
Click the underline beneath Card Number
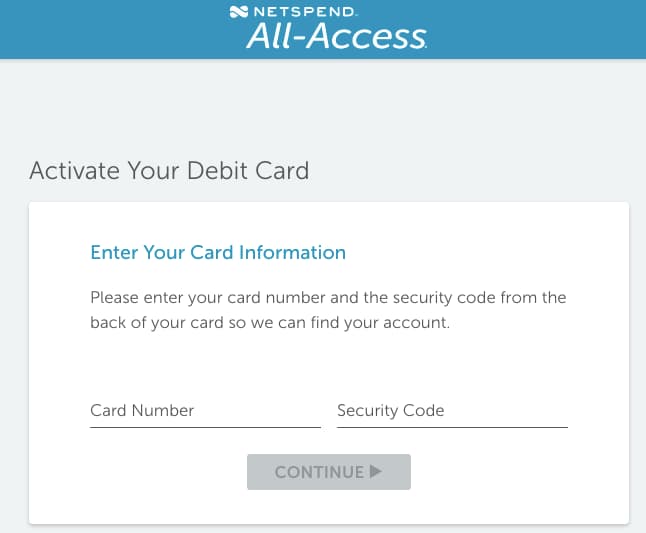click(x=205, y=428)
